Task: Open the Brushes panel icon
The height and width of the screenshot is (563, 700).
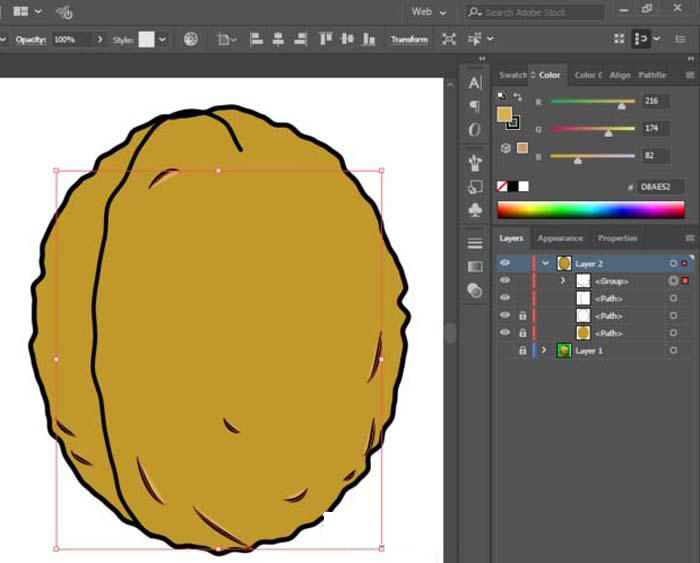Action: pyautogui.click(x=475, y=163)
